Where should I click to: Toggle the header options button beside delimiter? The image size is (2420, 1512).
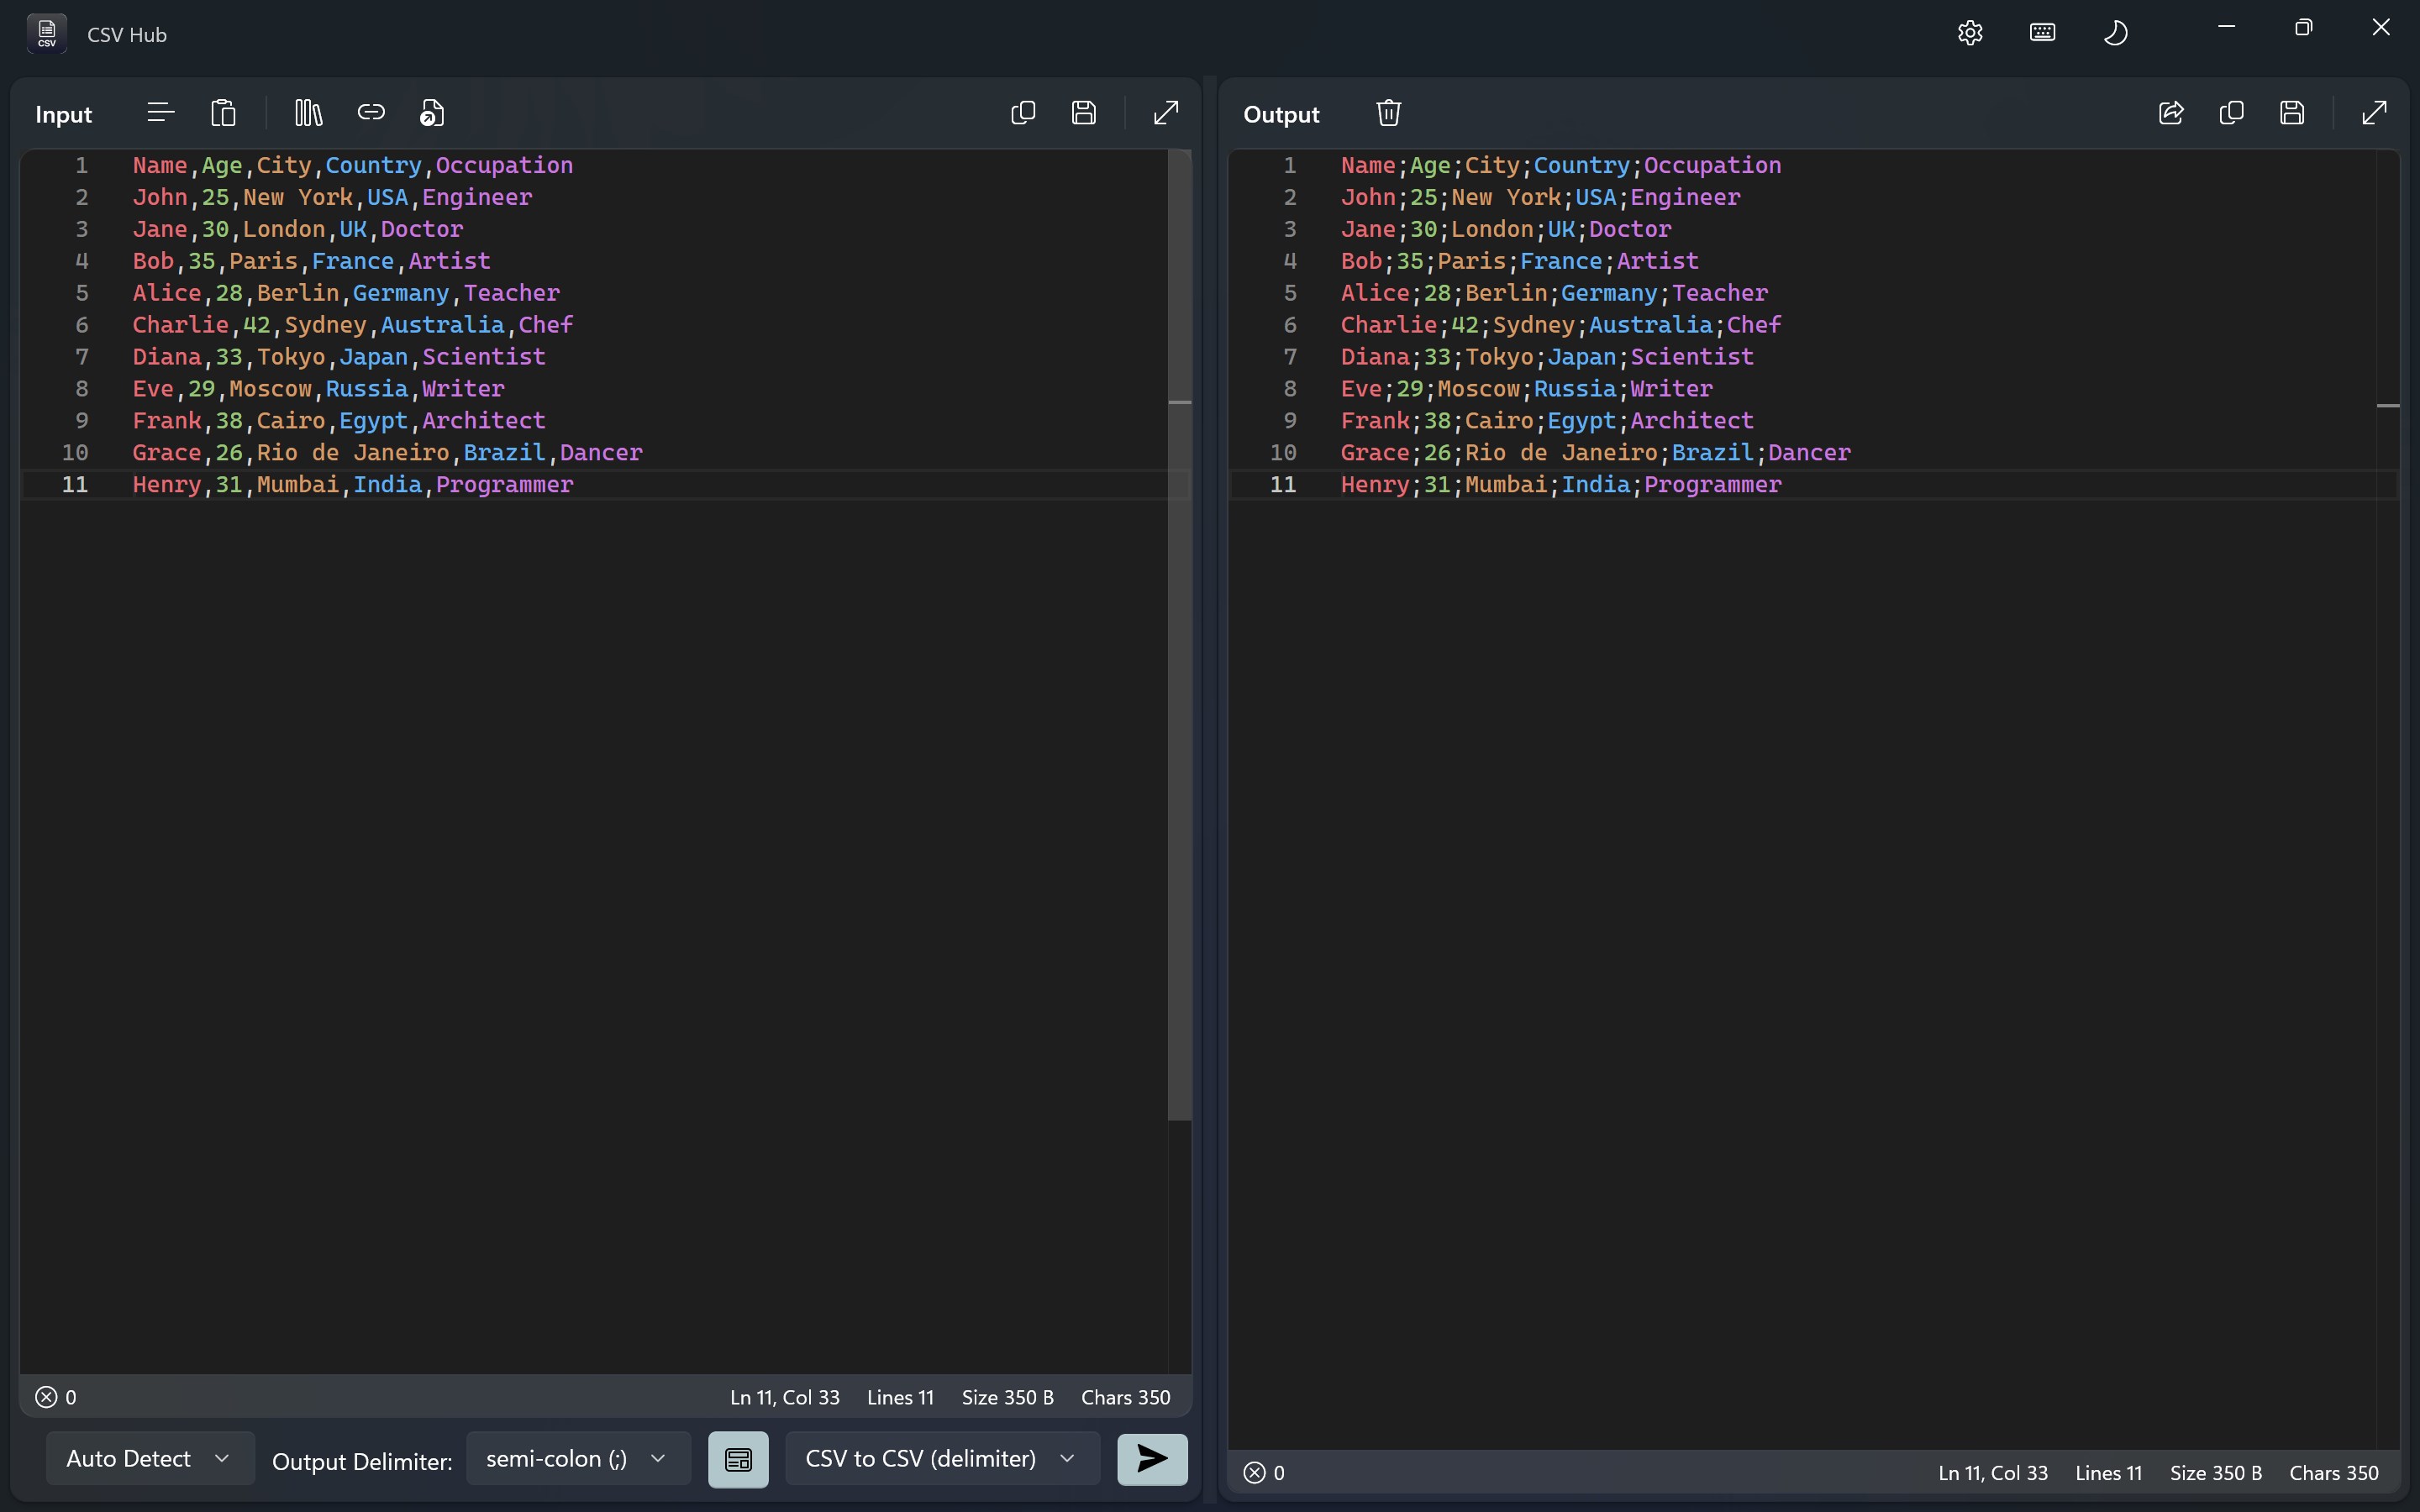click(738, 1459)
